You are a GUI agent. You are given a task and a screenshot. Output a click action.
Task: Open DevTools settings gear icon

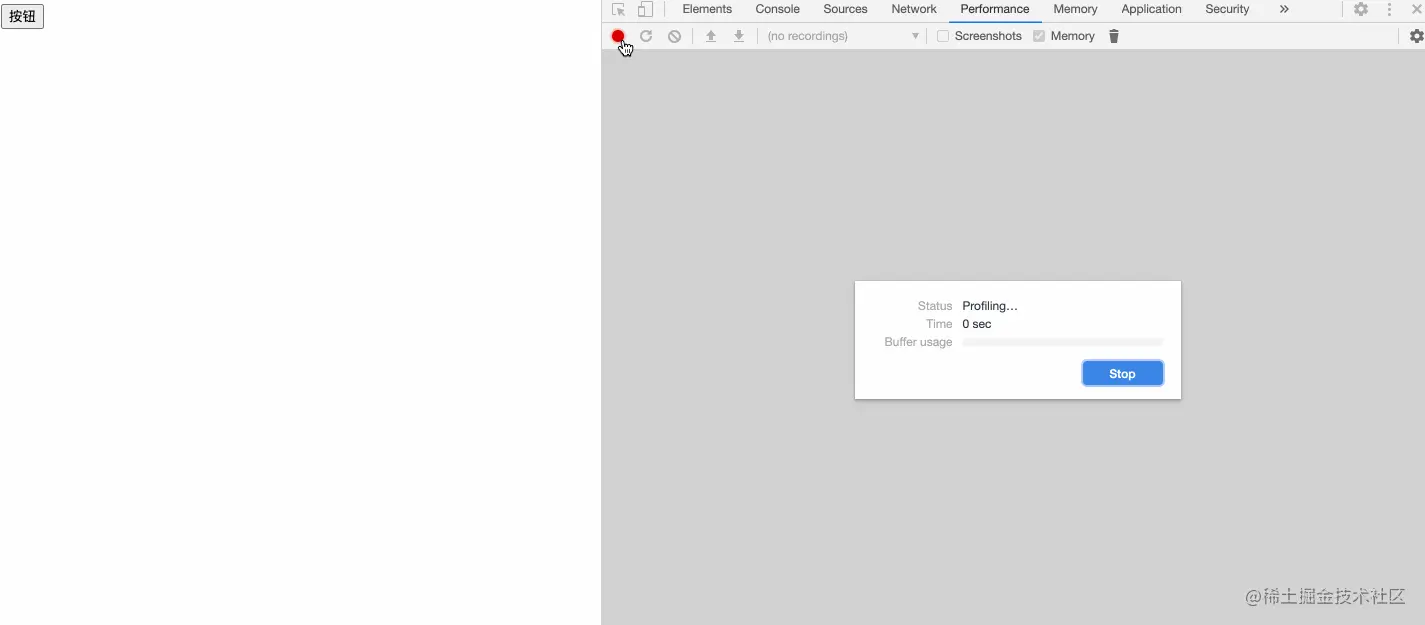(1361, 9)
